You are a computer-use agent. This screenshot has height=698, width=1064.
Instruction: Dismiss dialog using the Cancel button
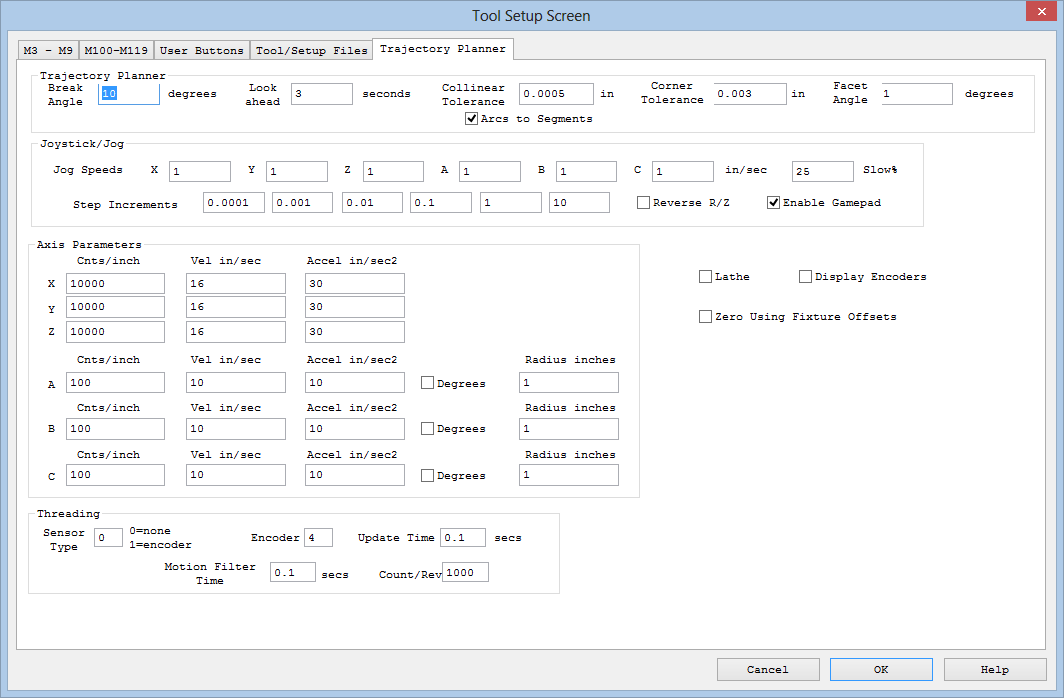[768, 669]
